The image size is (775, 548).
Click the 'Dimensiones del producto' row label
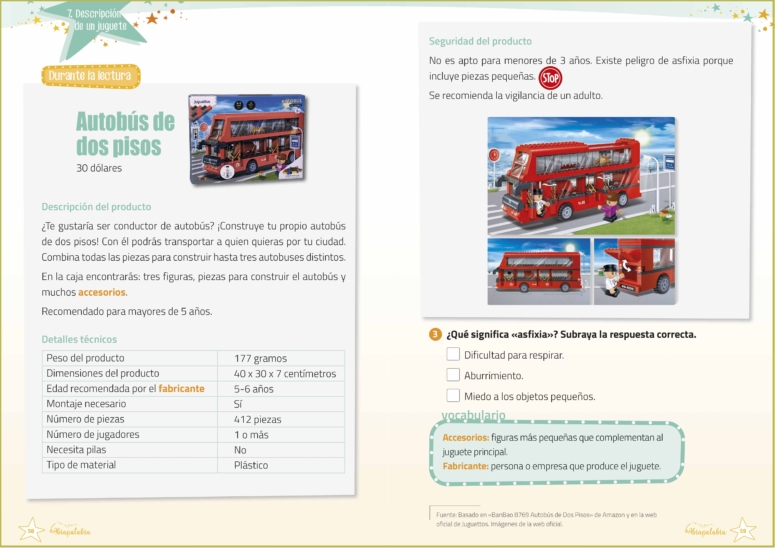tap(103, 373)
